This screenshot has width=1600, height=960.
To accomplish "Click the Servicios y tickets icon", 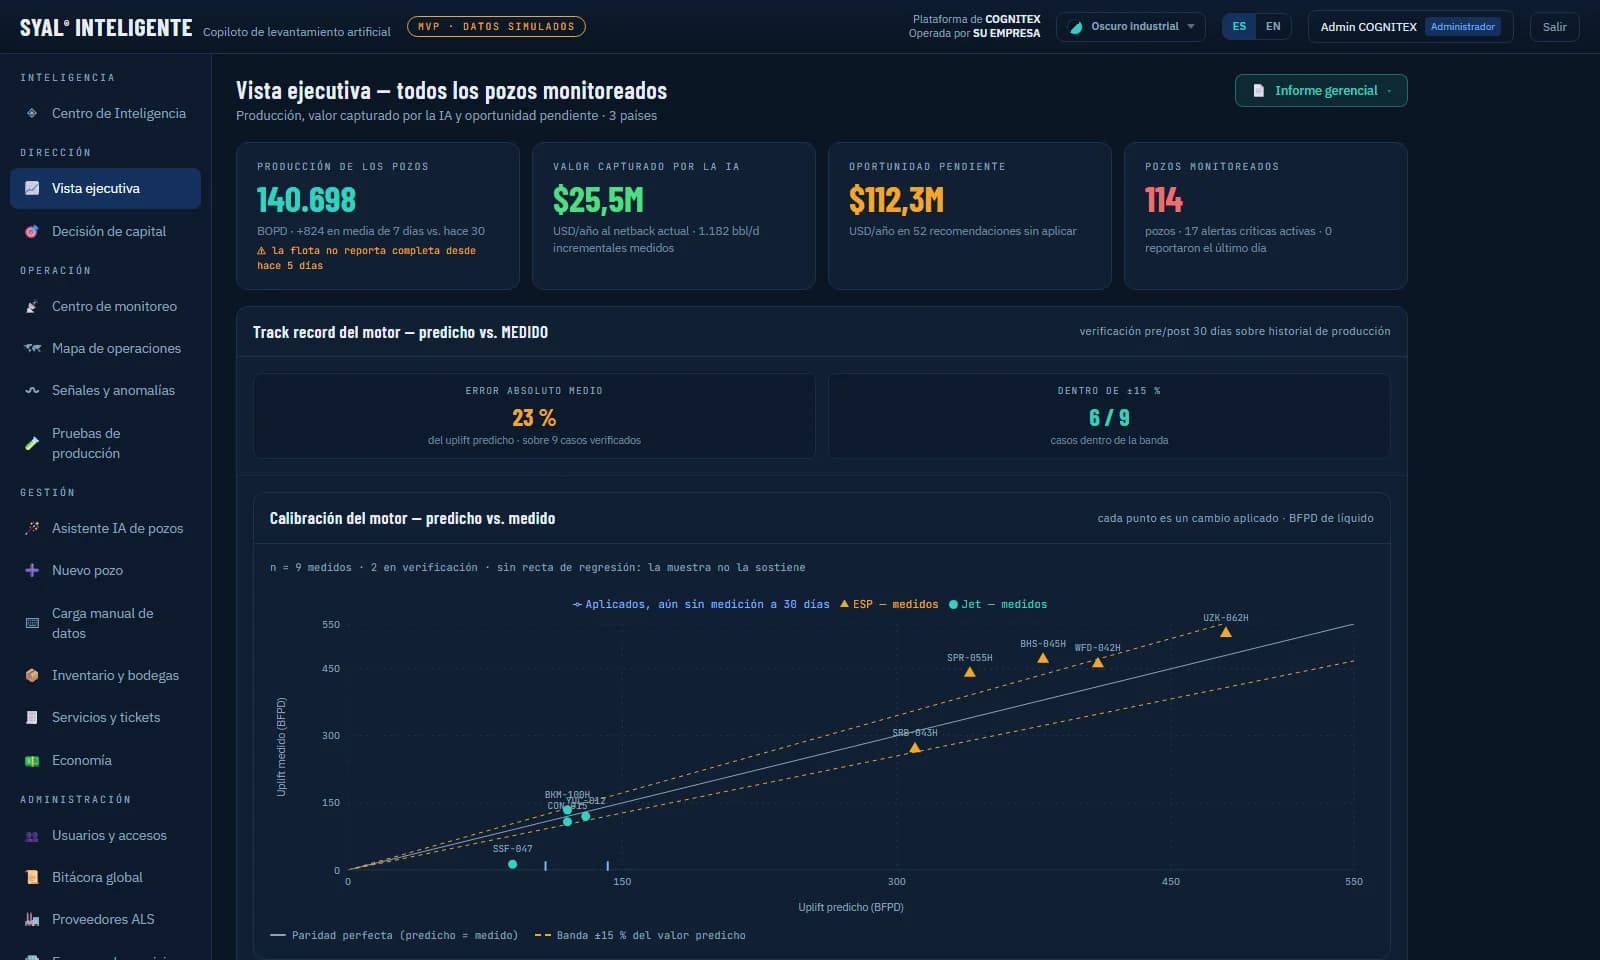I will (32, 717).
